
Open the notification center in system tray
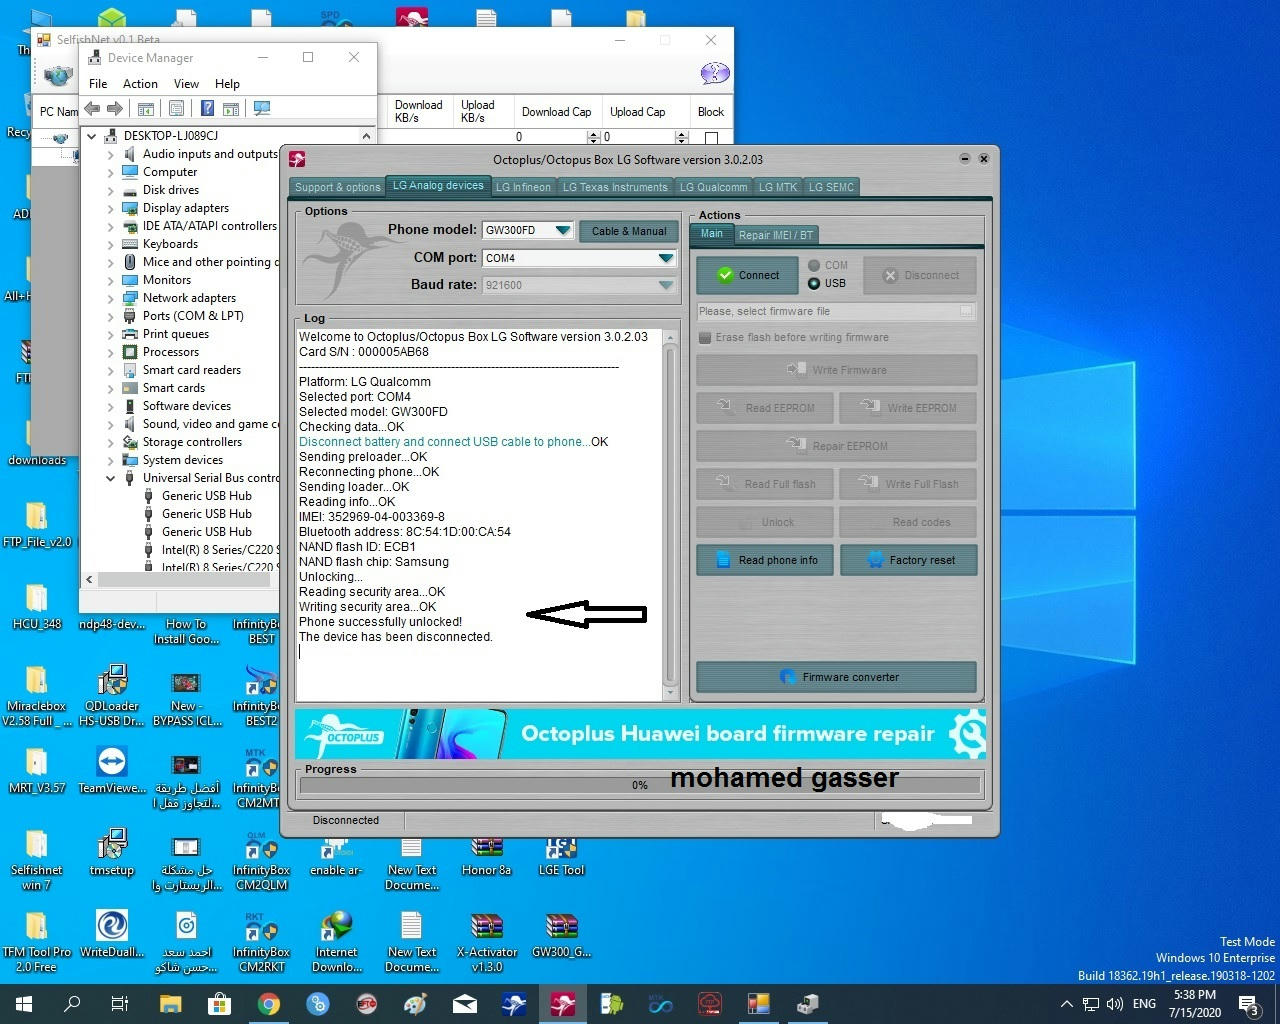(x=1249, y=1004)
